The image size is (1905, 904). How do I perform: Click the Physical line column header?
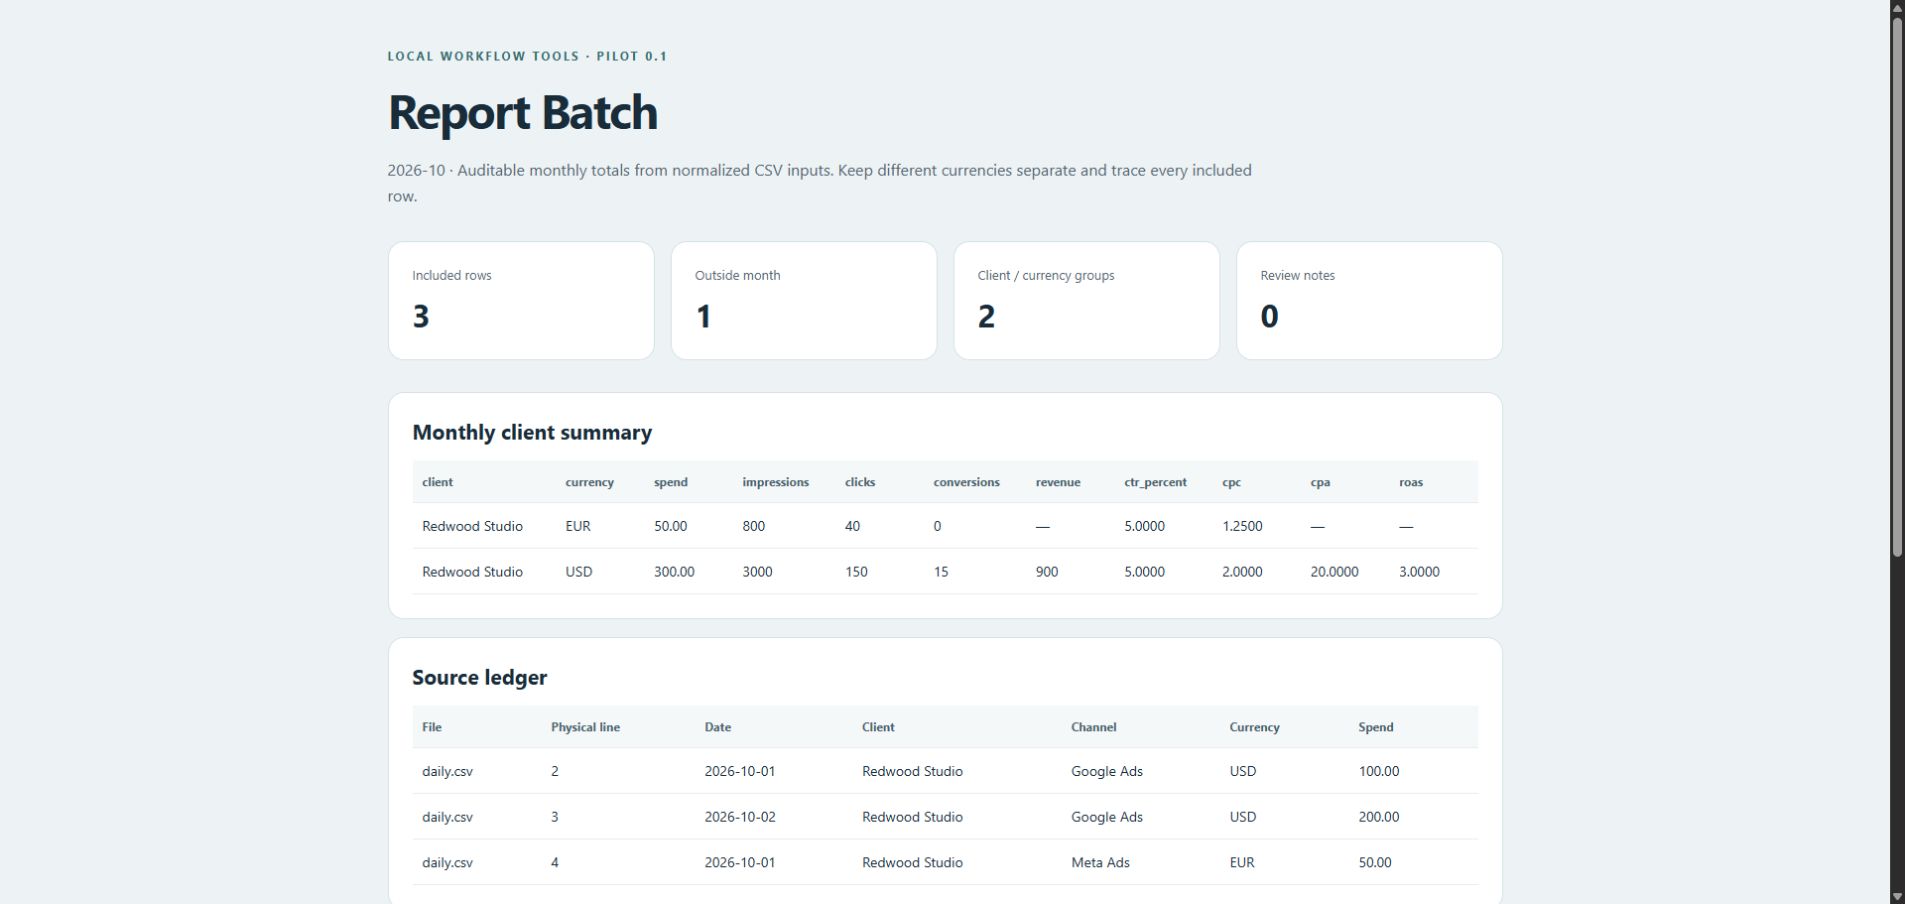click(x=585, y=727)
